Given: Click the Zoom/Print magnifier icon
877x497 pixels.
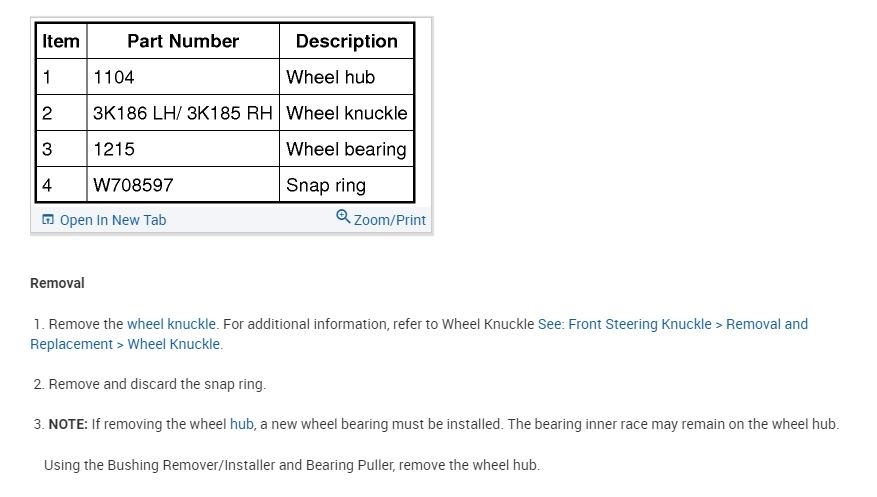Looking at the screenshot, I should [x=343, y=217].
